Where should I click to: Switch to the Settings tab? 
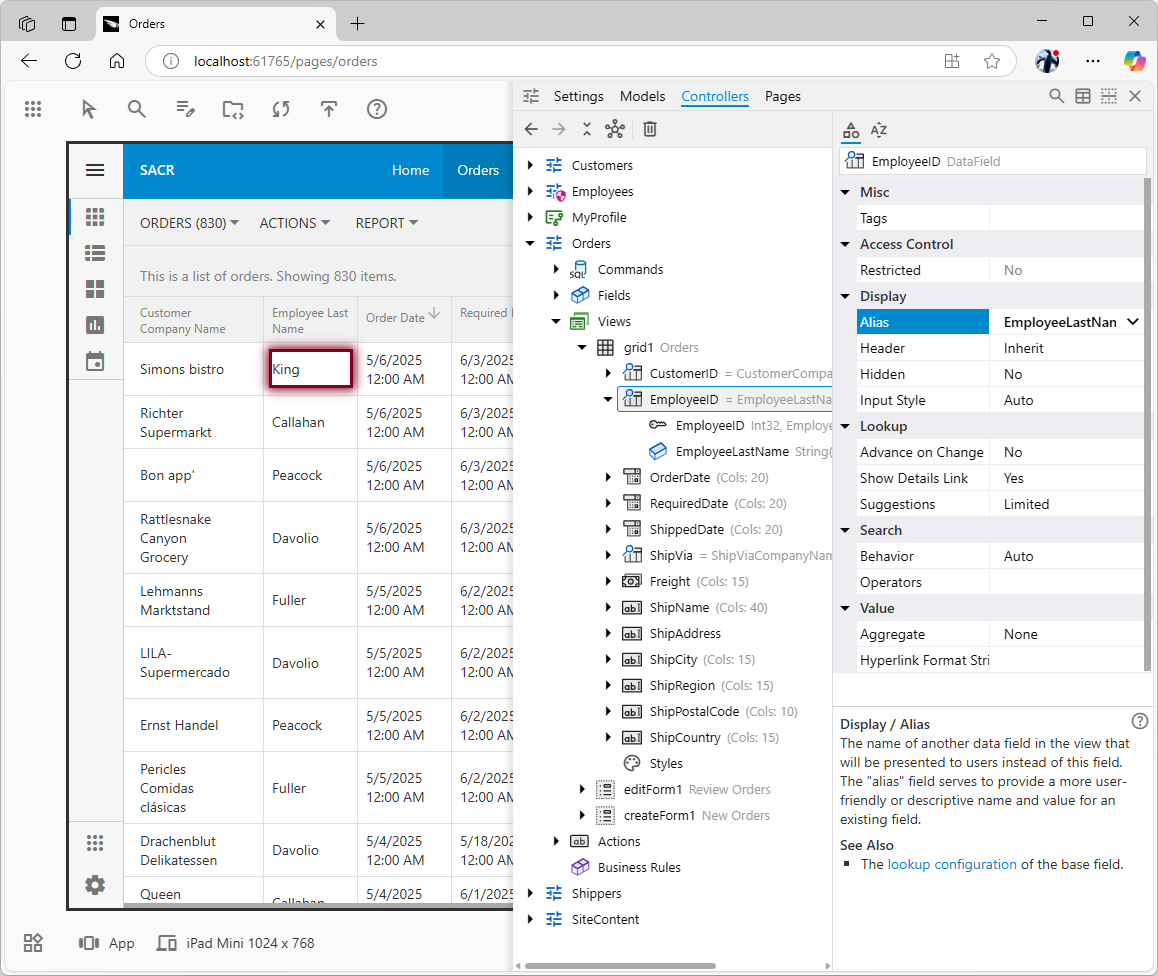coord(578,96)
